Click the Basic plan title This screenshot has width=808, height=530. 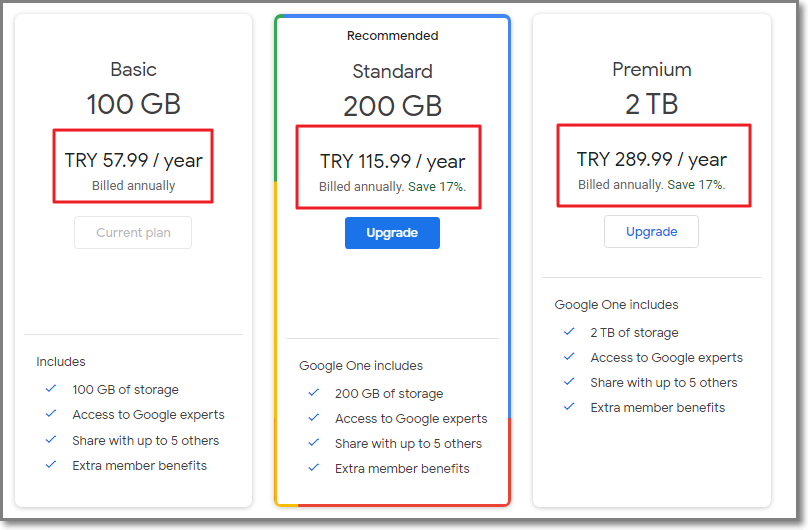pyautogui.click(x=133, y=70)
